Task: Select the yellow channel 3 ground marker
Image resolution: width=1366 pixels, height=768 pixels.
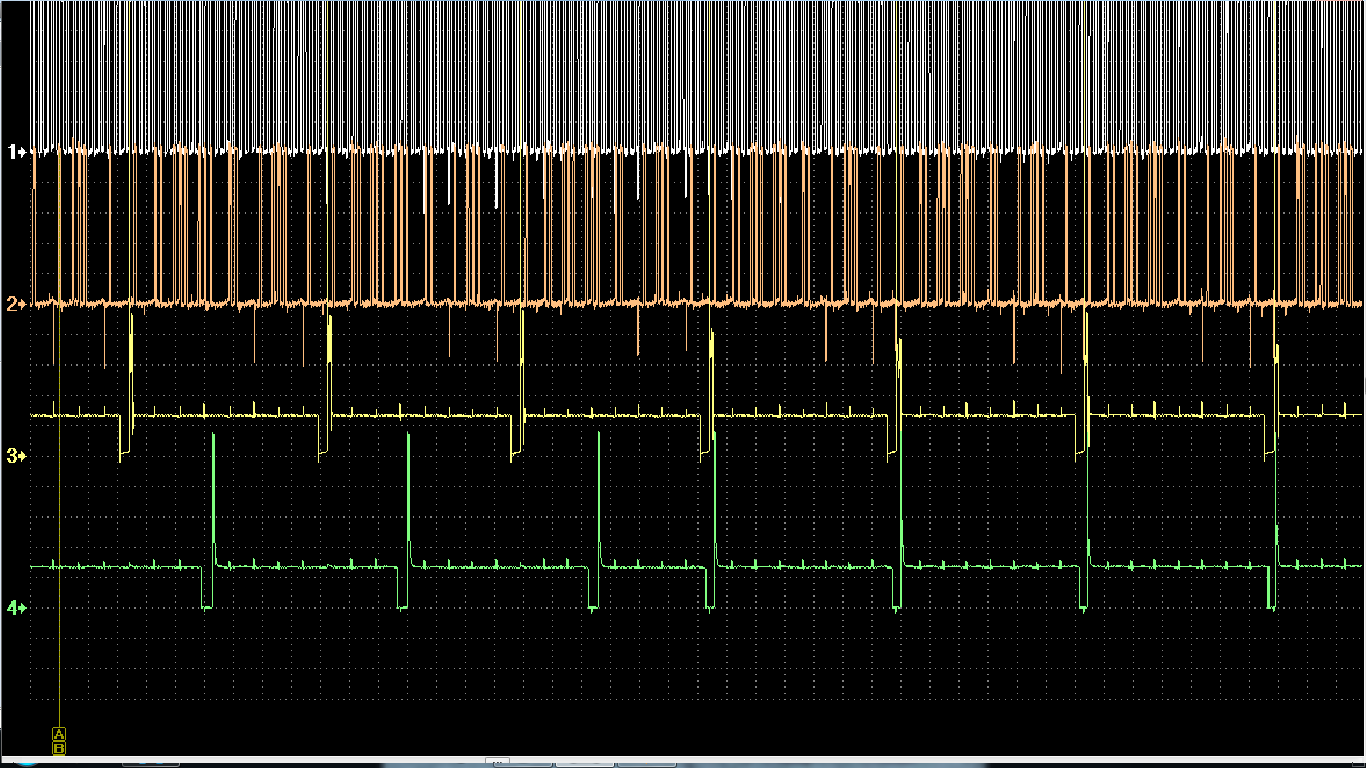Action: pos(15,456)
